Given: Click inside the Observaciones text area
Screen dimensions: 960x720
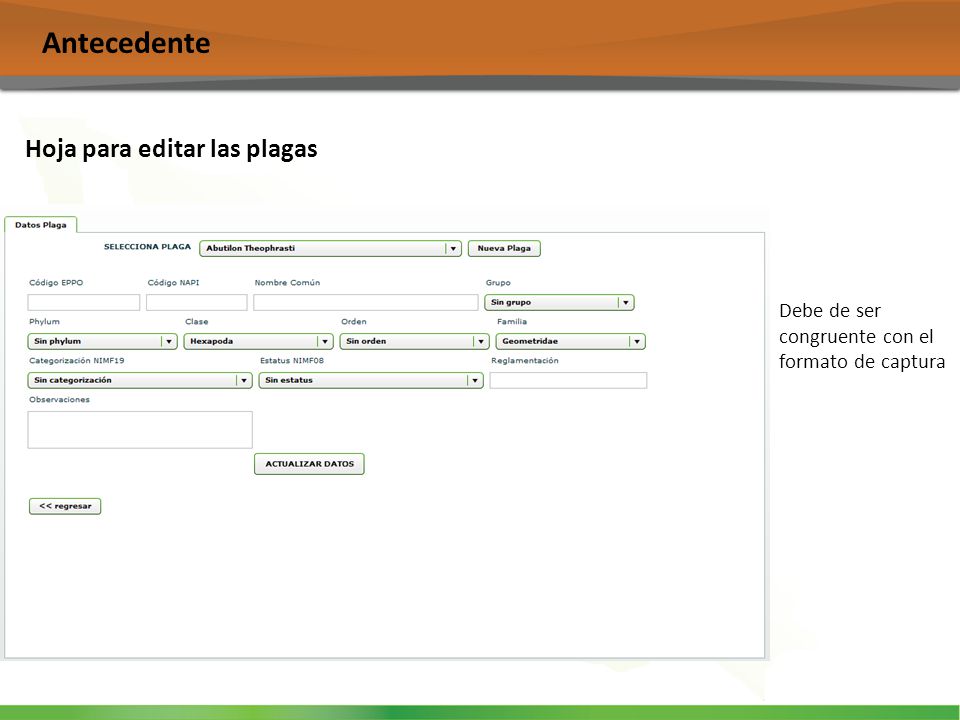Looking at the screenshot, I should click(x=140, y=430).
